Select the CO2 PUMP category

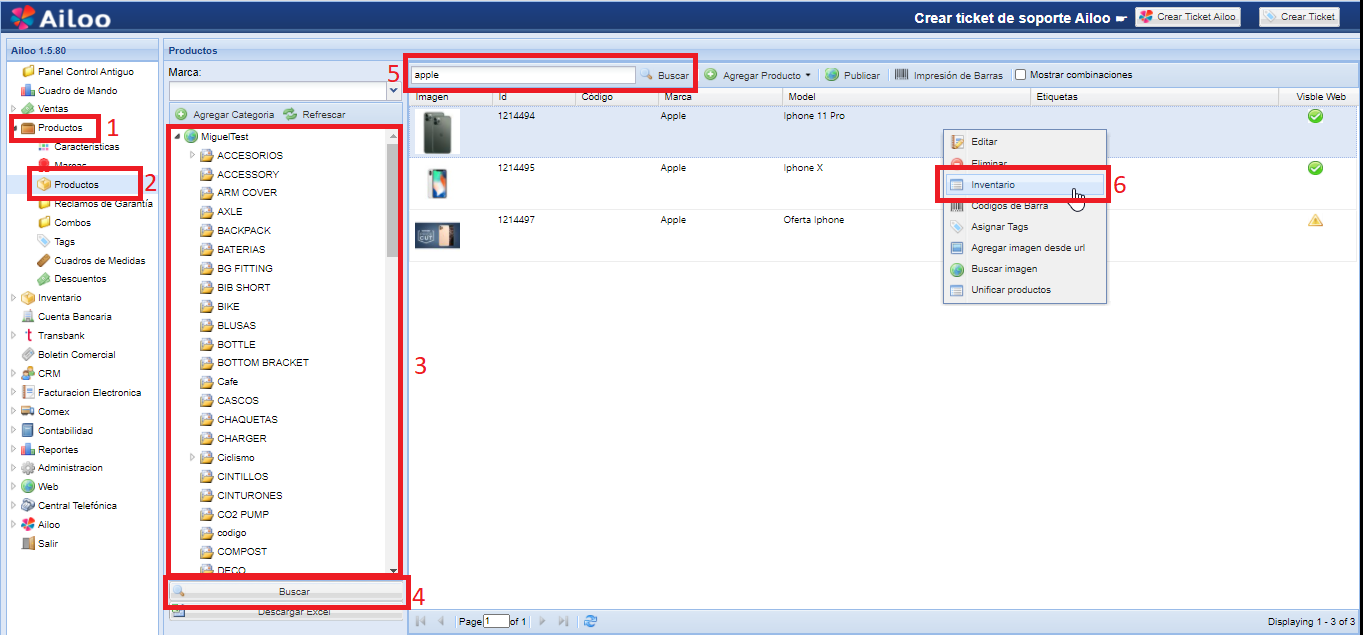pyautogui.click(x=243, y=514)
